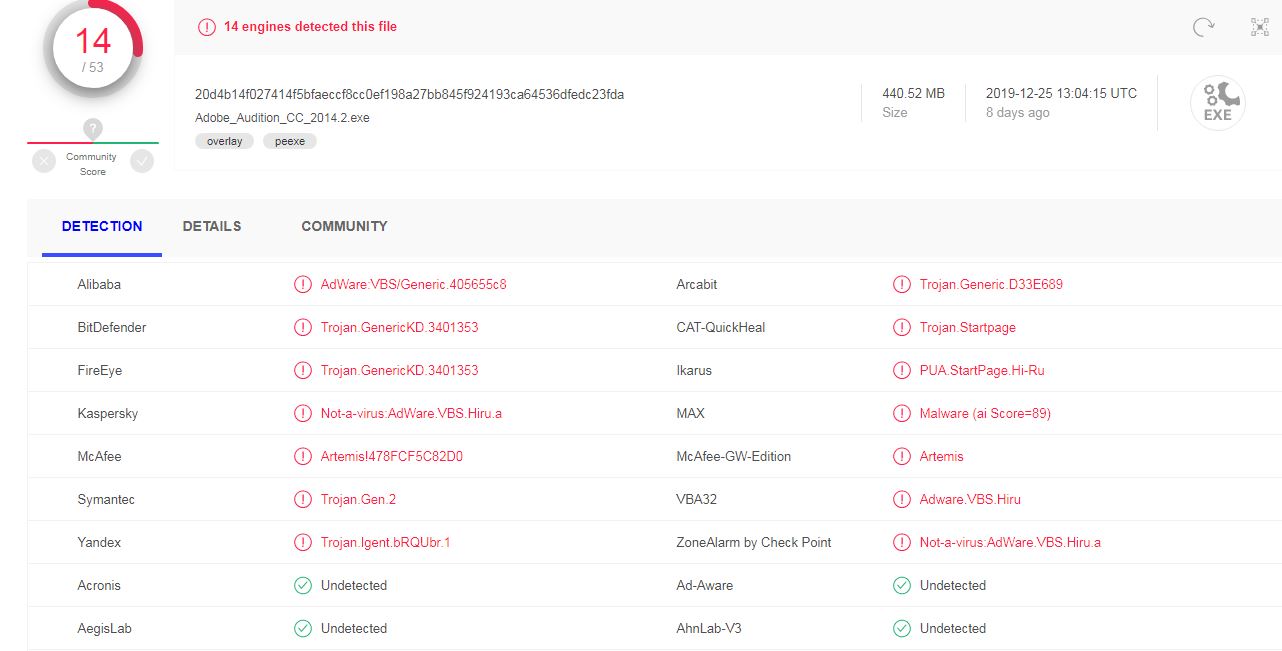The image size is (1282, 651).
Task: Click the AhnLab-V3 undetected check icon
Action: (902, 628)
